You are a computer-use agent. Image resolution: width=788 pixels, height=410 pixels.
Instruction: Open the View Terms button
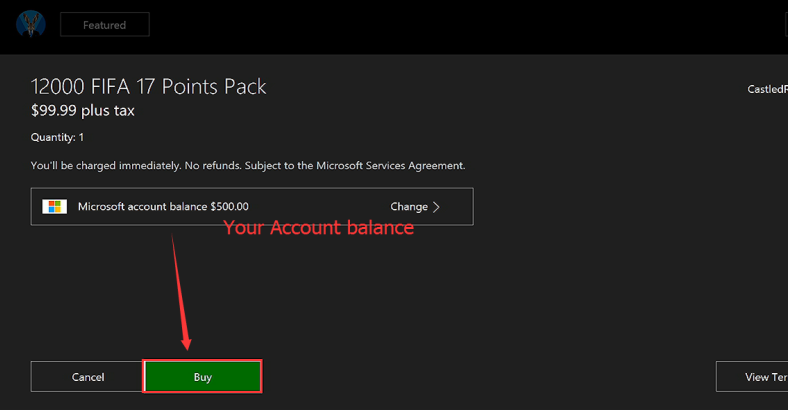coord(752,376)
